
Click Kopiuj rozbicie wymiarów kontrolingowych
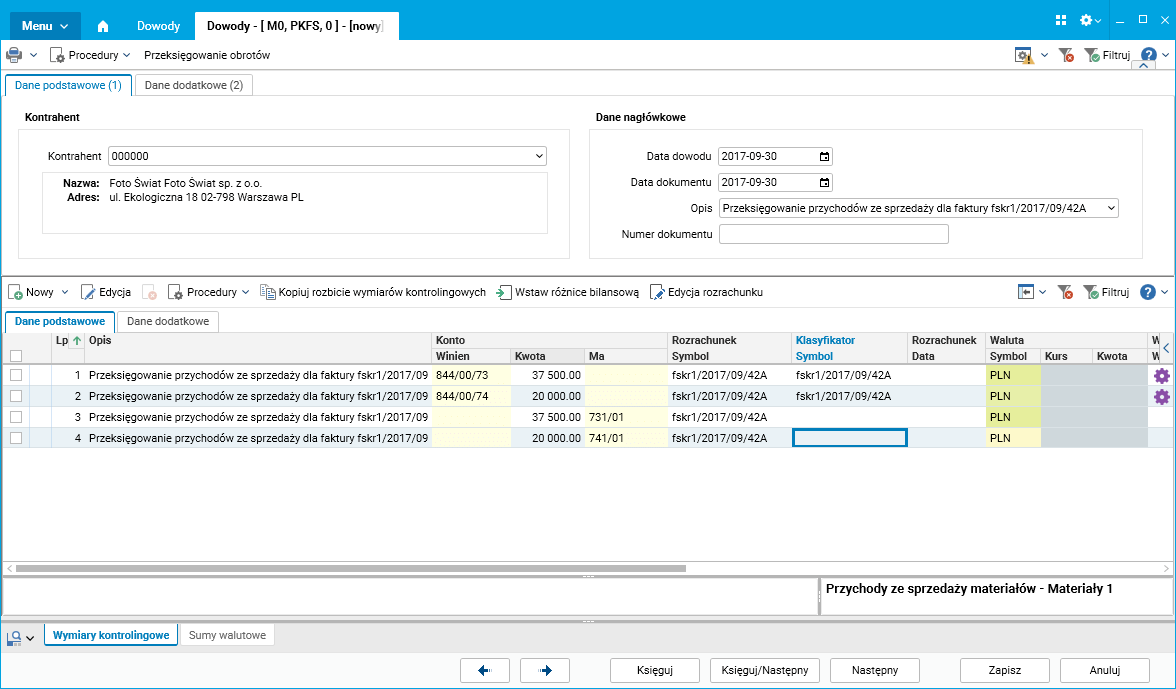click(x=373, y=292)
